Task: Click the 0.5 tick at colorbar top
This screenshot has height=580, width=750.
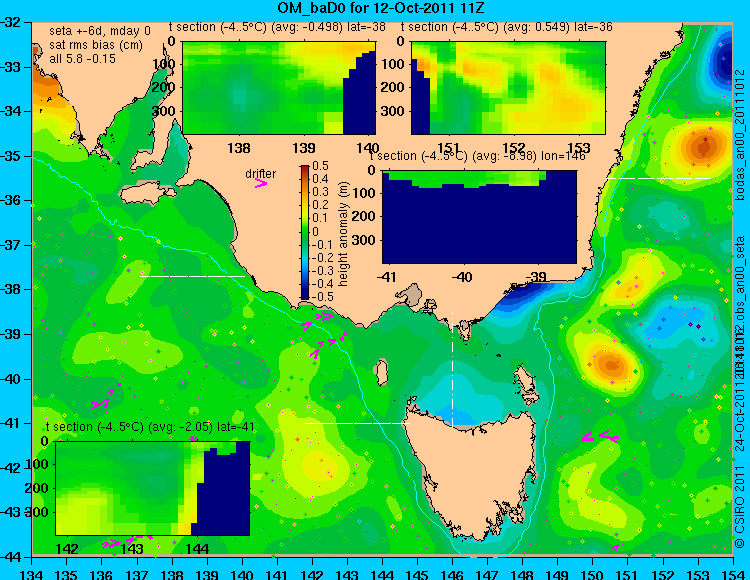Action: [x=321, y=166]
